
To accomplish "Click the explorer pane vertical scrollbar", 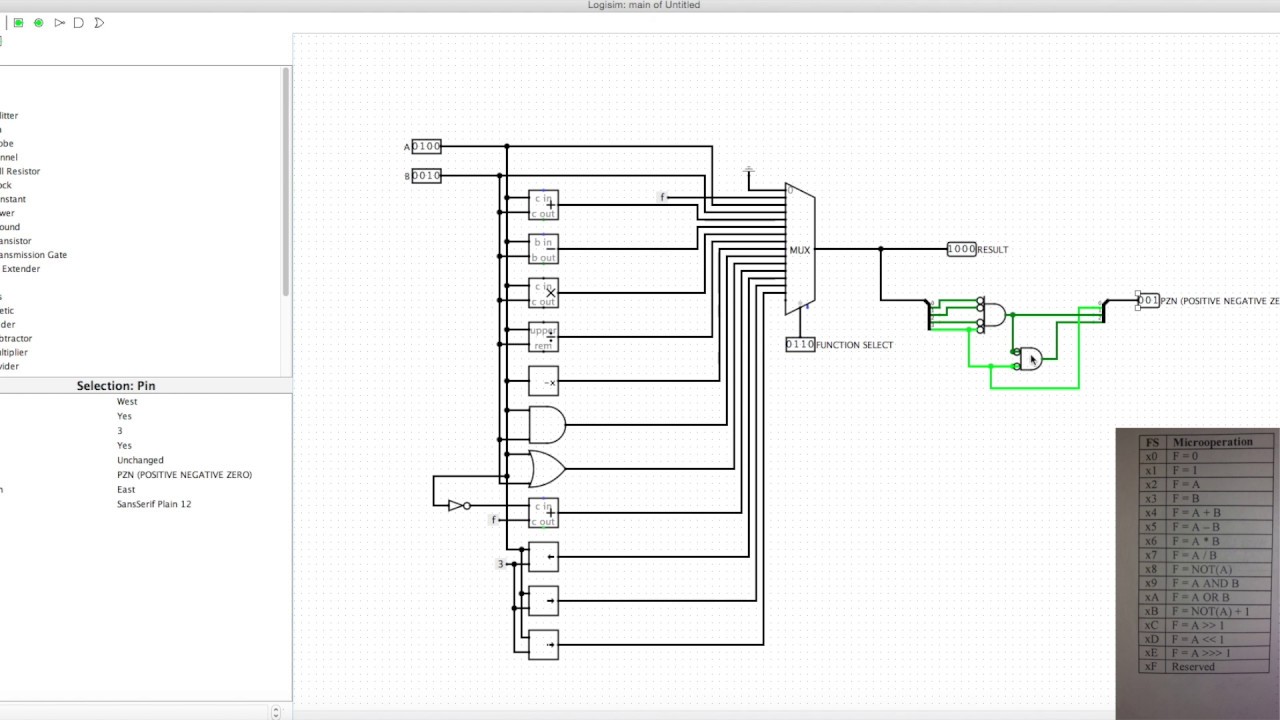I will pos(286,182).
